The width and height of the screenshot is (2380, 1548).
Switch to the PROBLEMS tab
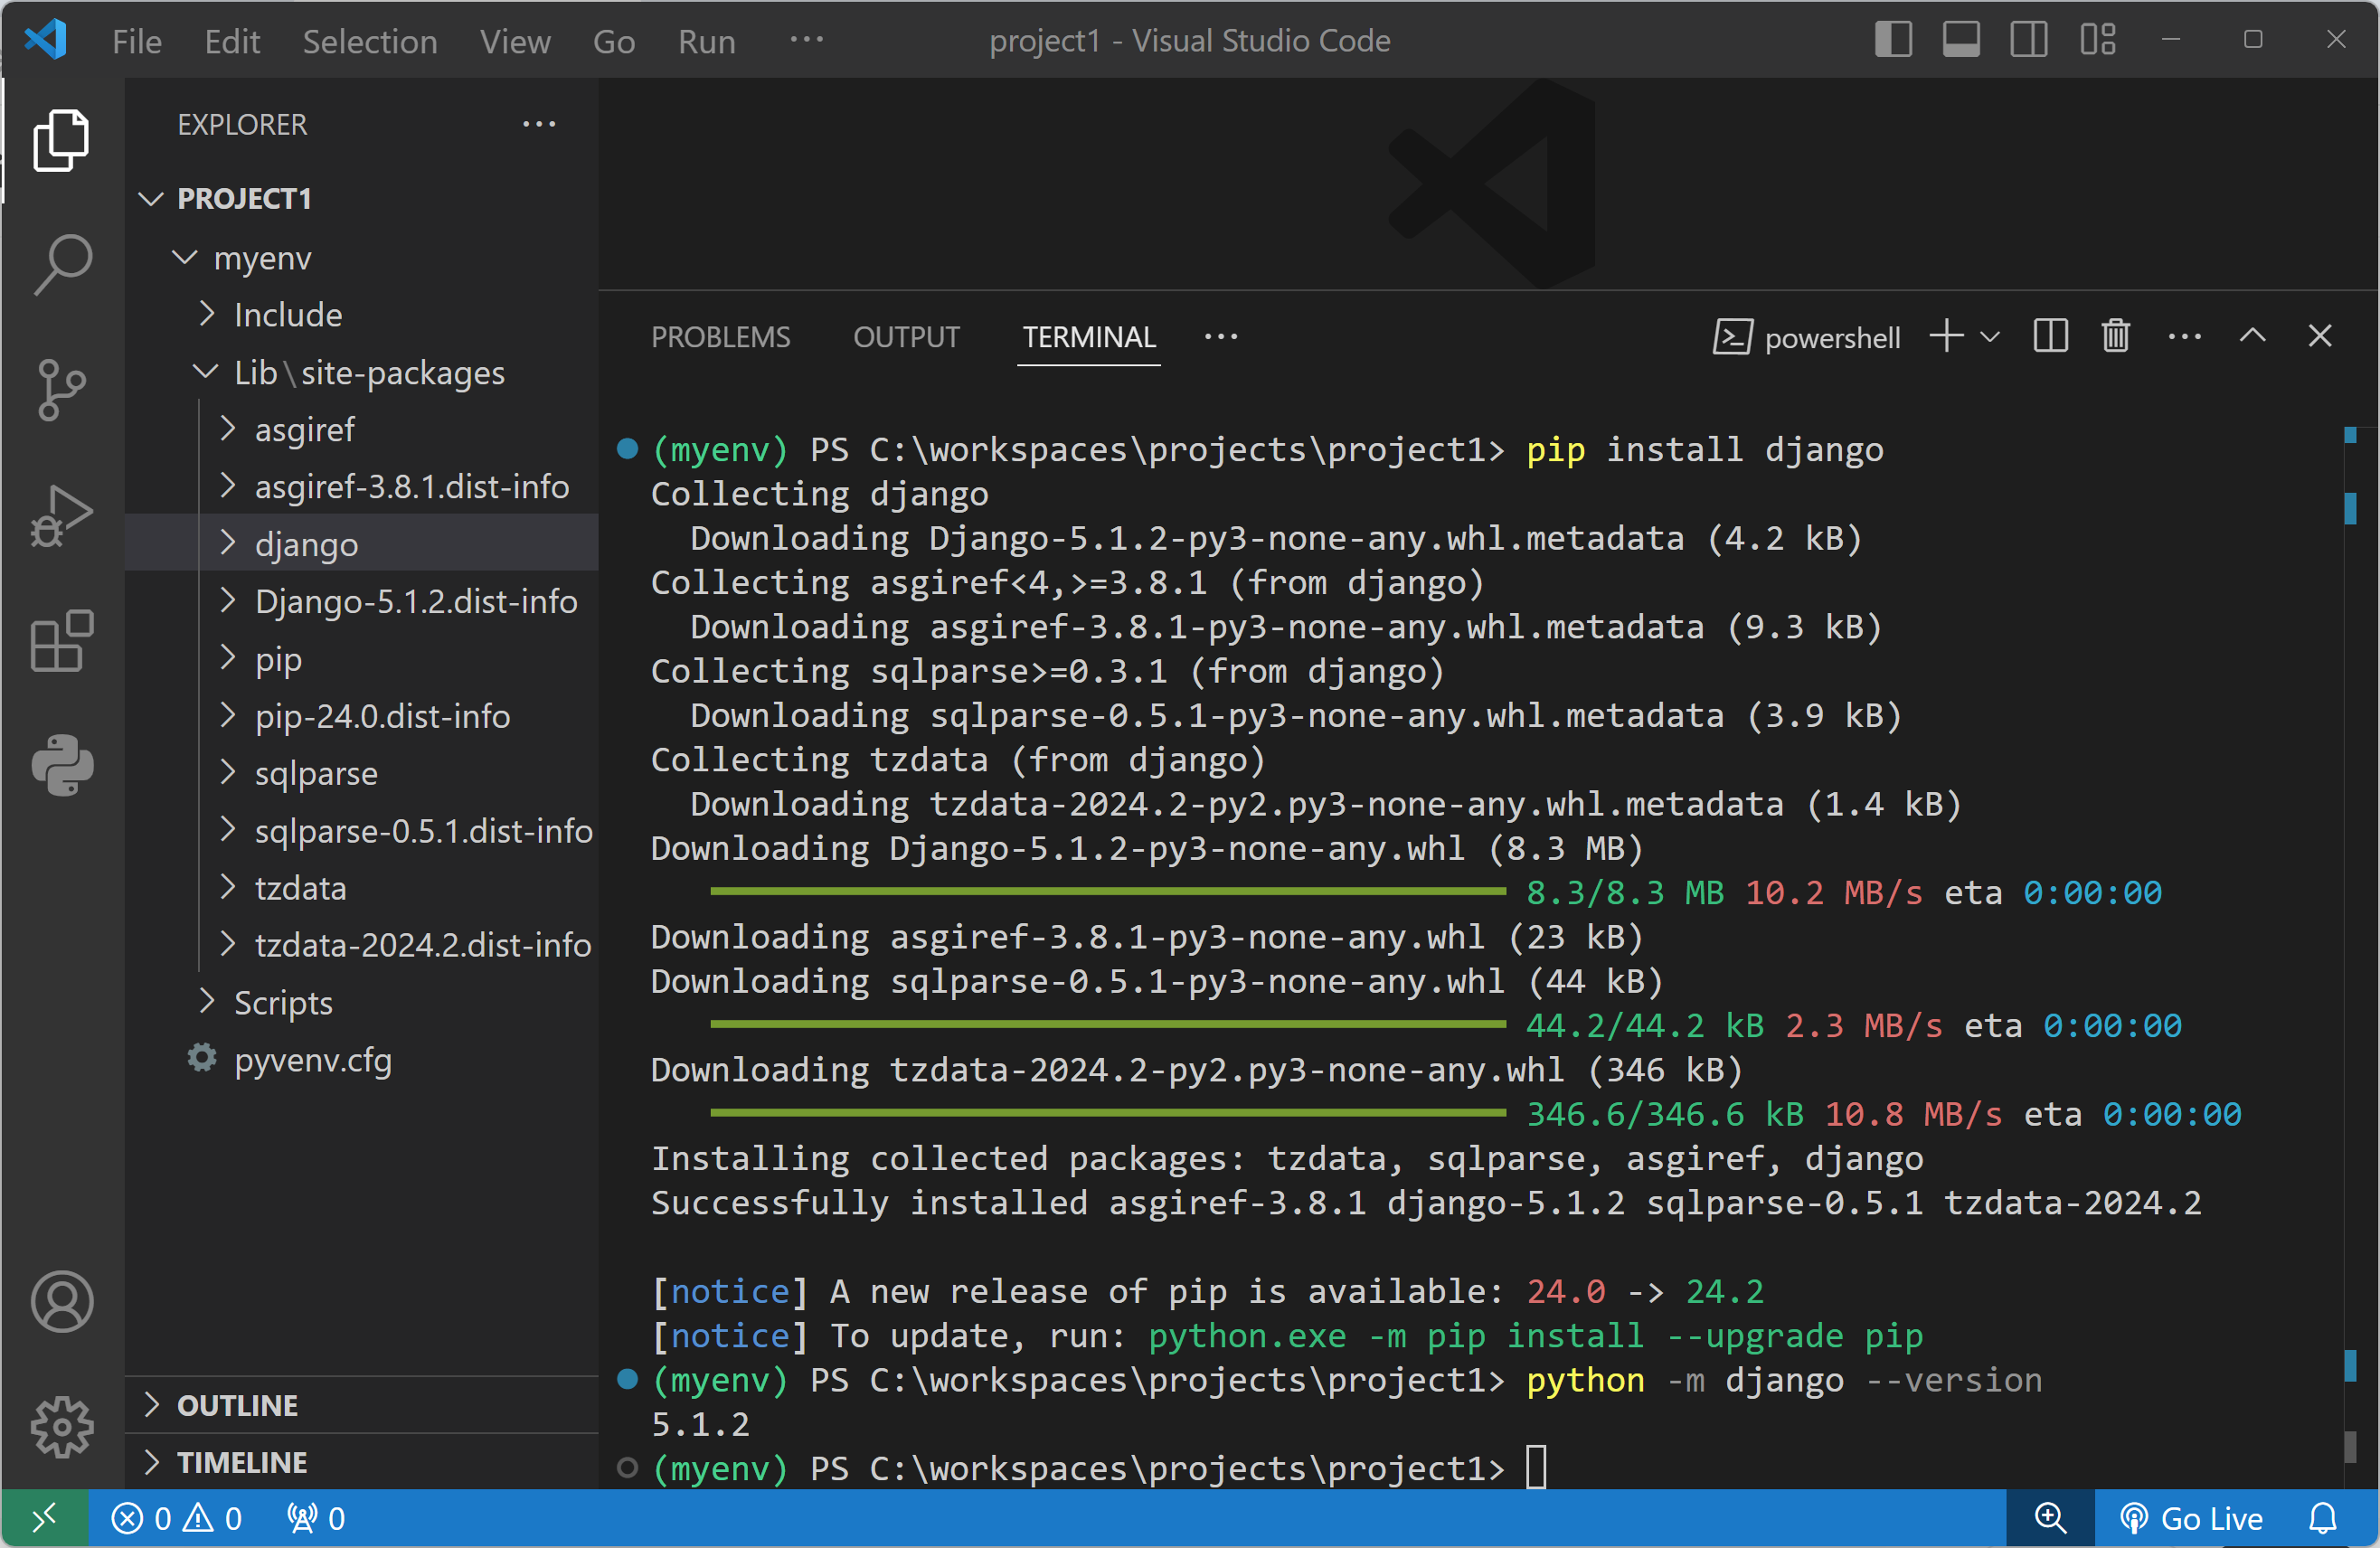pos(720,337)
